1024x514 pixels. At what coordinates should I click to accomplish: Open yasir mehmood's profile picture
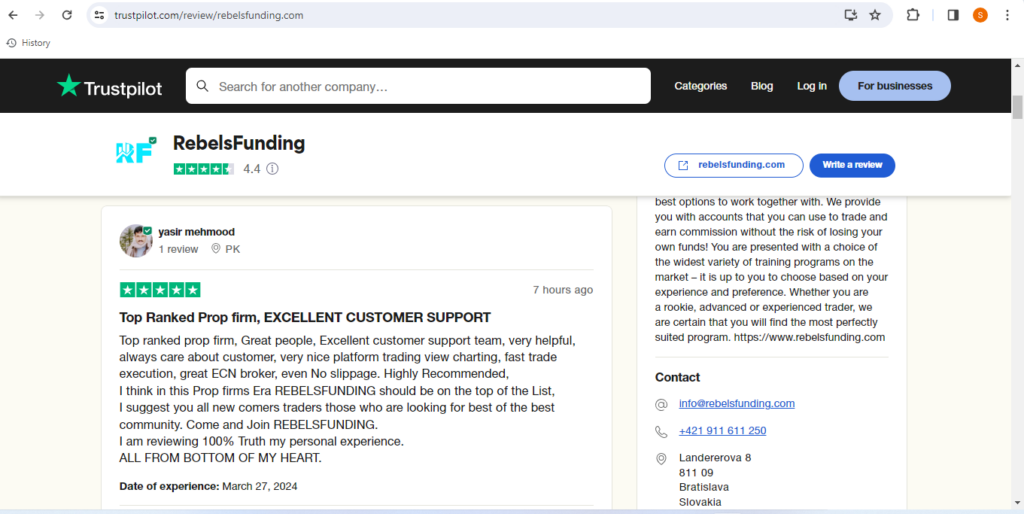(x=136, y=241)
